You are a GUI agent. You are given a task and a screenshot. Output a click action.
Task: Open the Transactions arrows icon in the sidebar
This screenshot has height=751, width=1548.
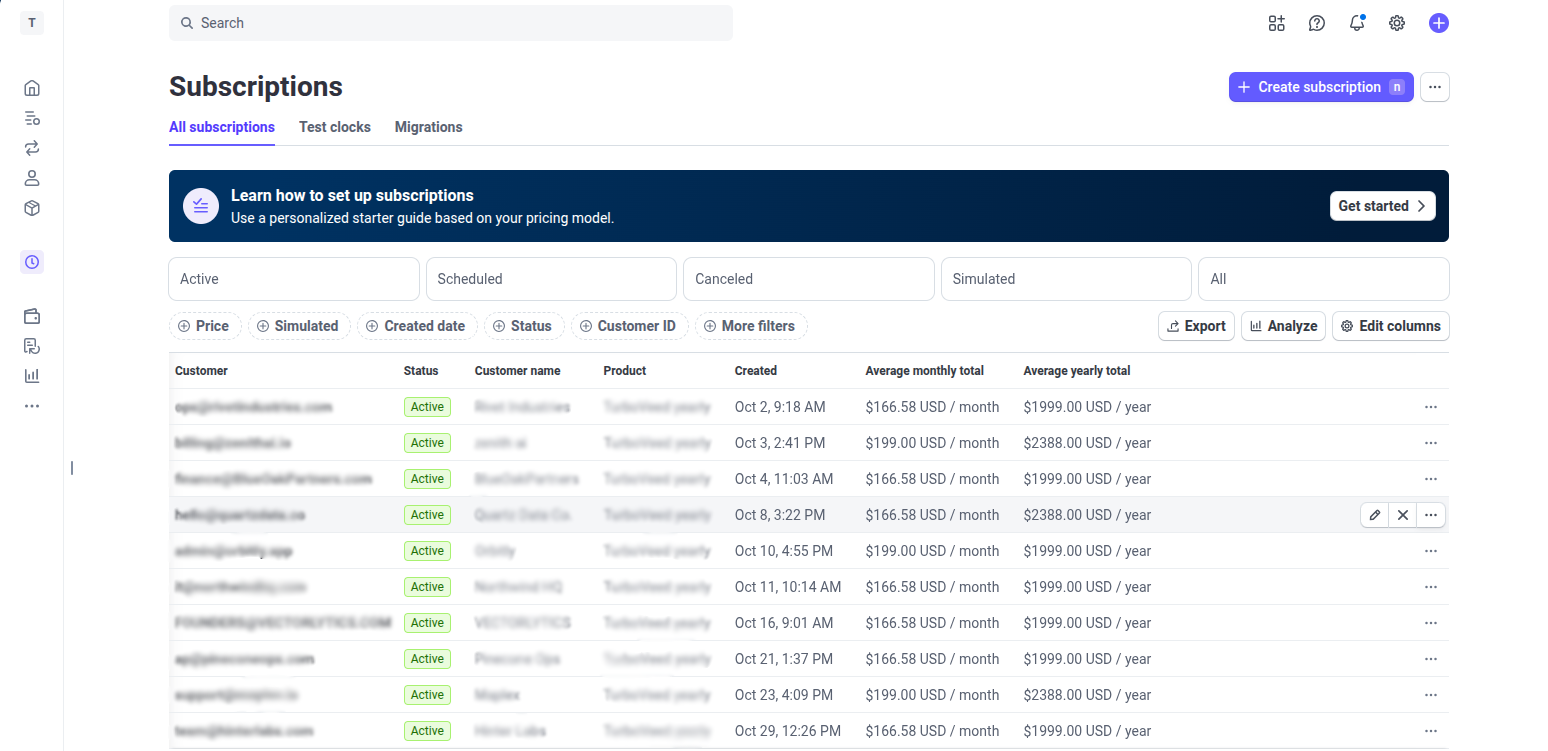pyautogui.click(x=31, y=148)
